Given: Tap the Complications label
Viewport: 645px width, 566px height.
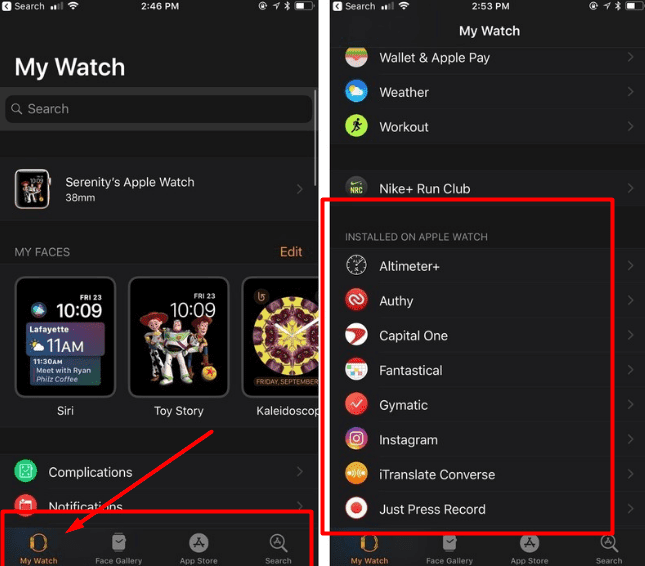Looking at the screenshot, I should point(90,472).
